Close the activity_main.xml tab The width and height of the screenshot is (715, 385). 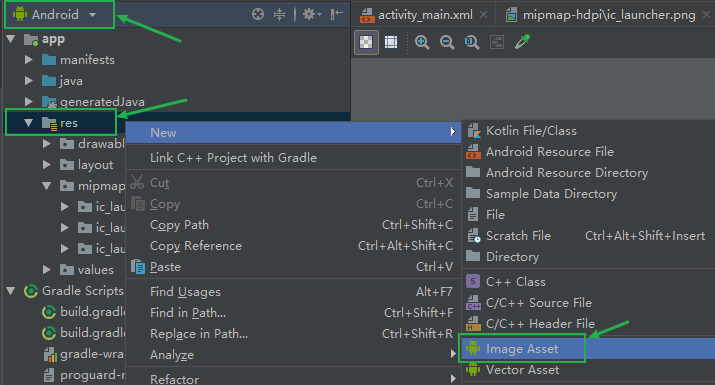[x=484, y=15]
